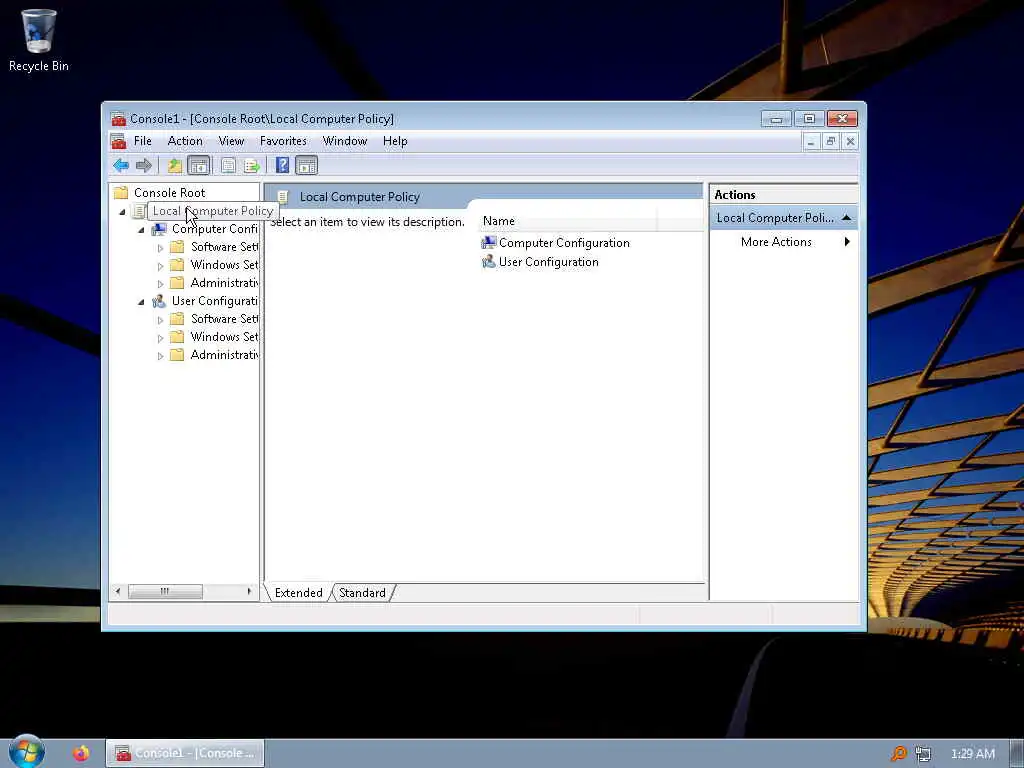Restore down the inner MDI child window
Viewport: 1024px width, 768px height.
pos(830,141)
